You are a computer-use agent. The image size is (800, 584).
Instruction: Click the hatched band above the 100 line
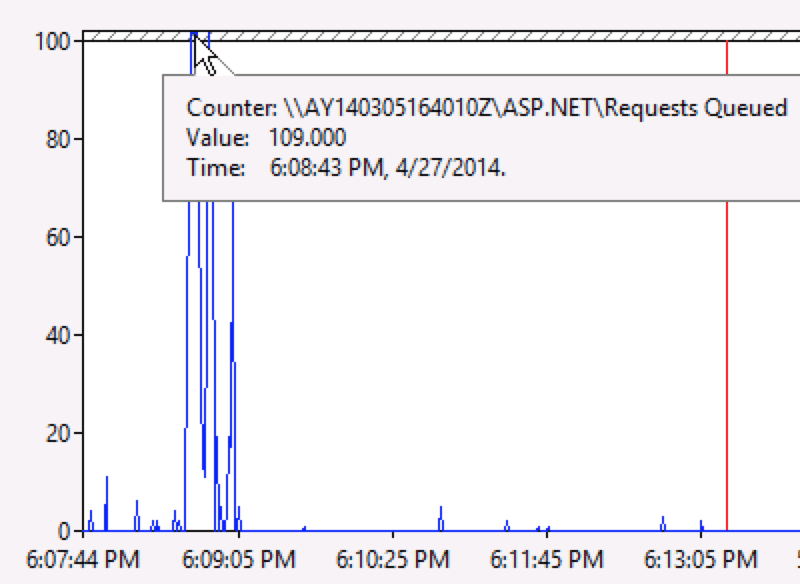[x=441, y=36]
